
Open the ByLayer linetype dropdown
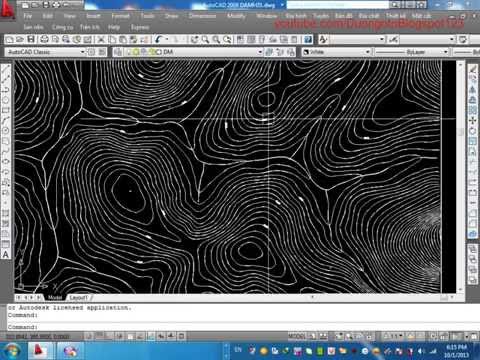(445, 52)
